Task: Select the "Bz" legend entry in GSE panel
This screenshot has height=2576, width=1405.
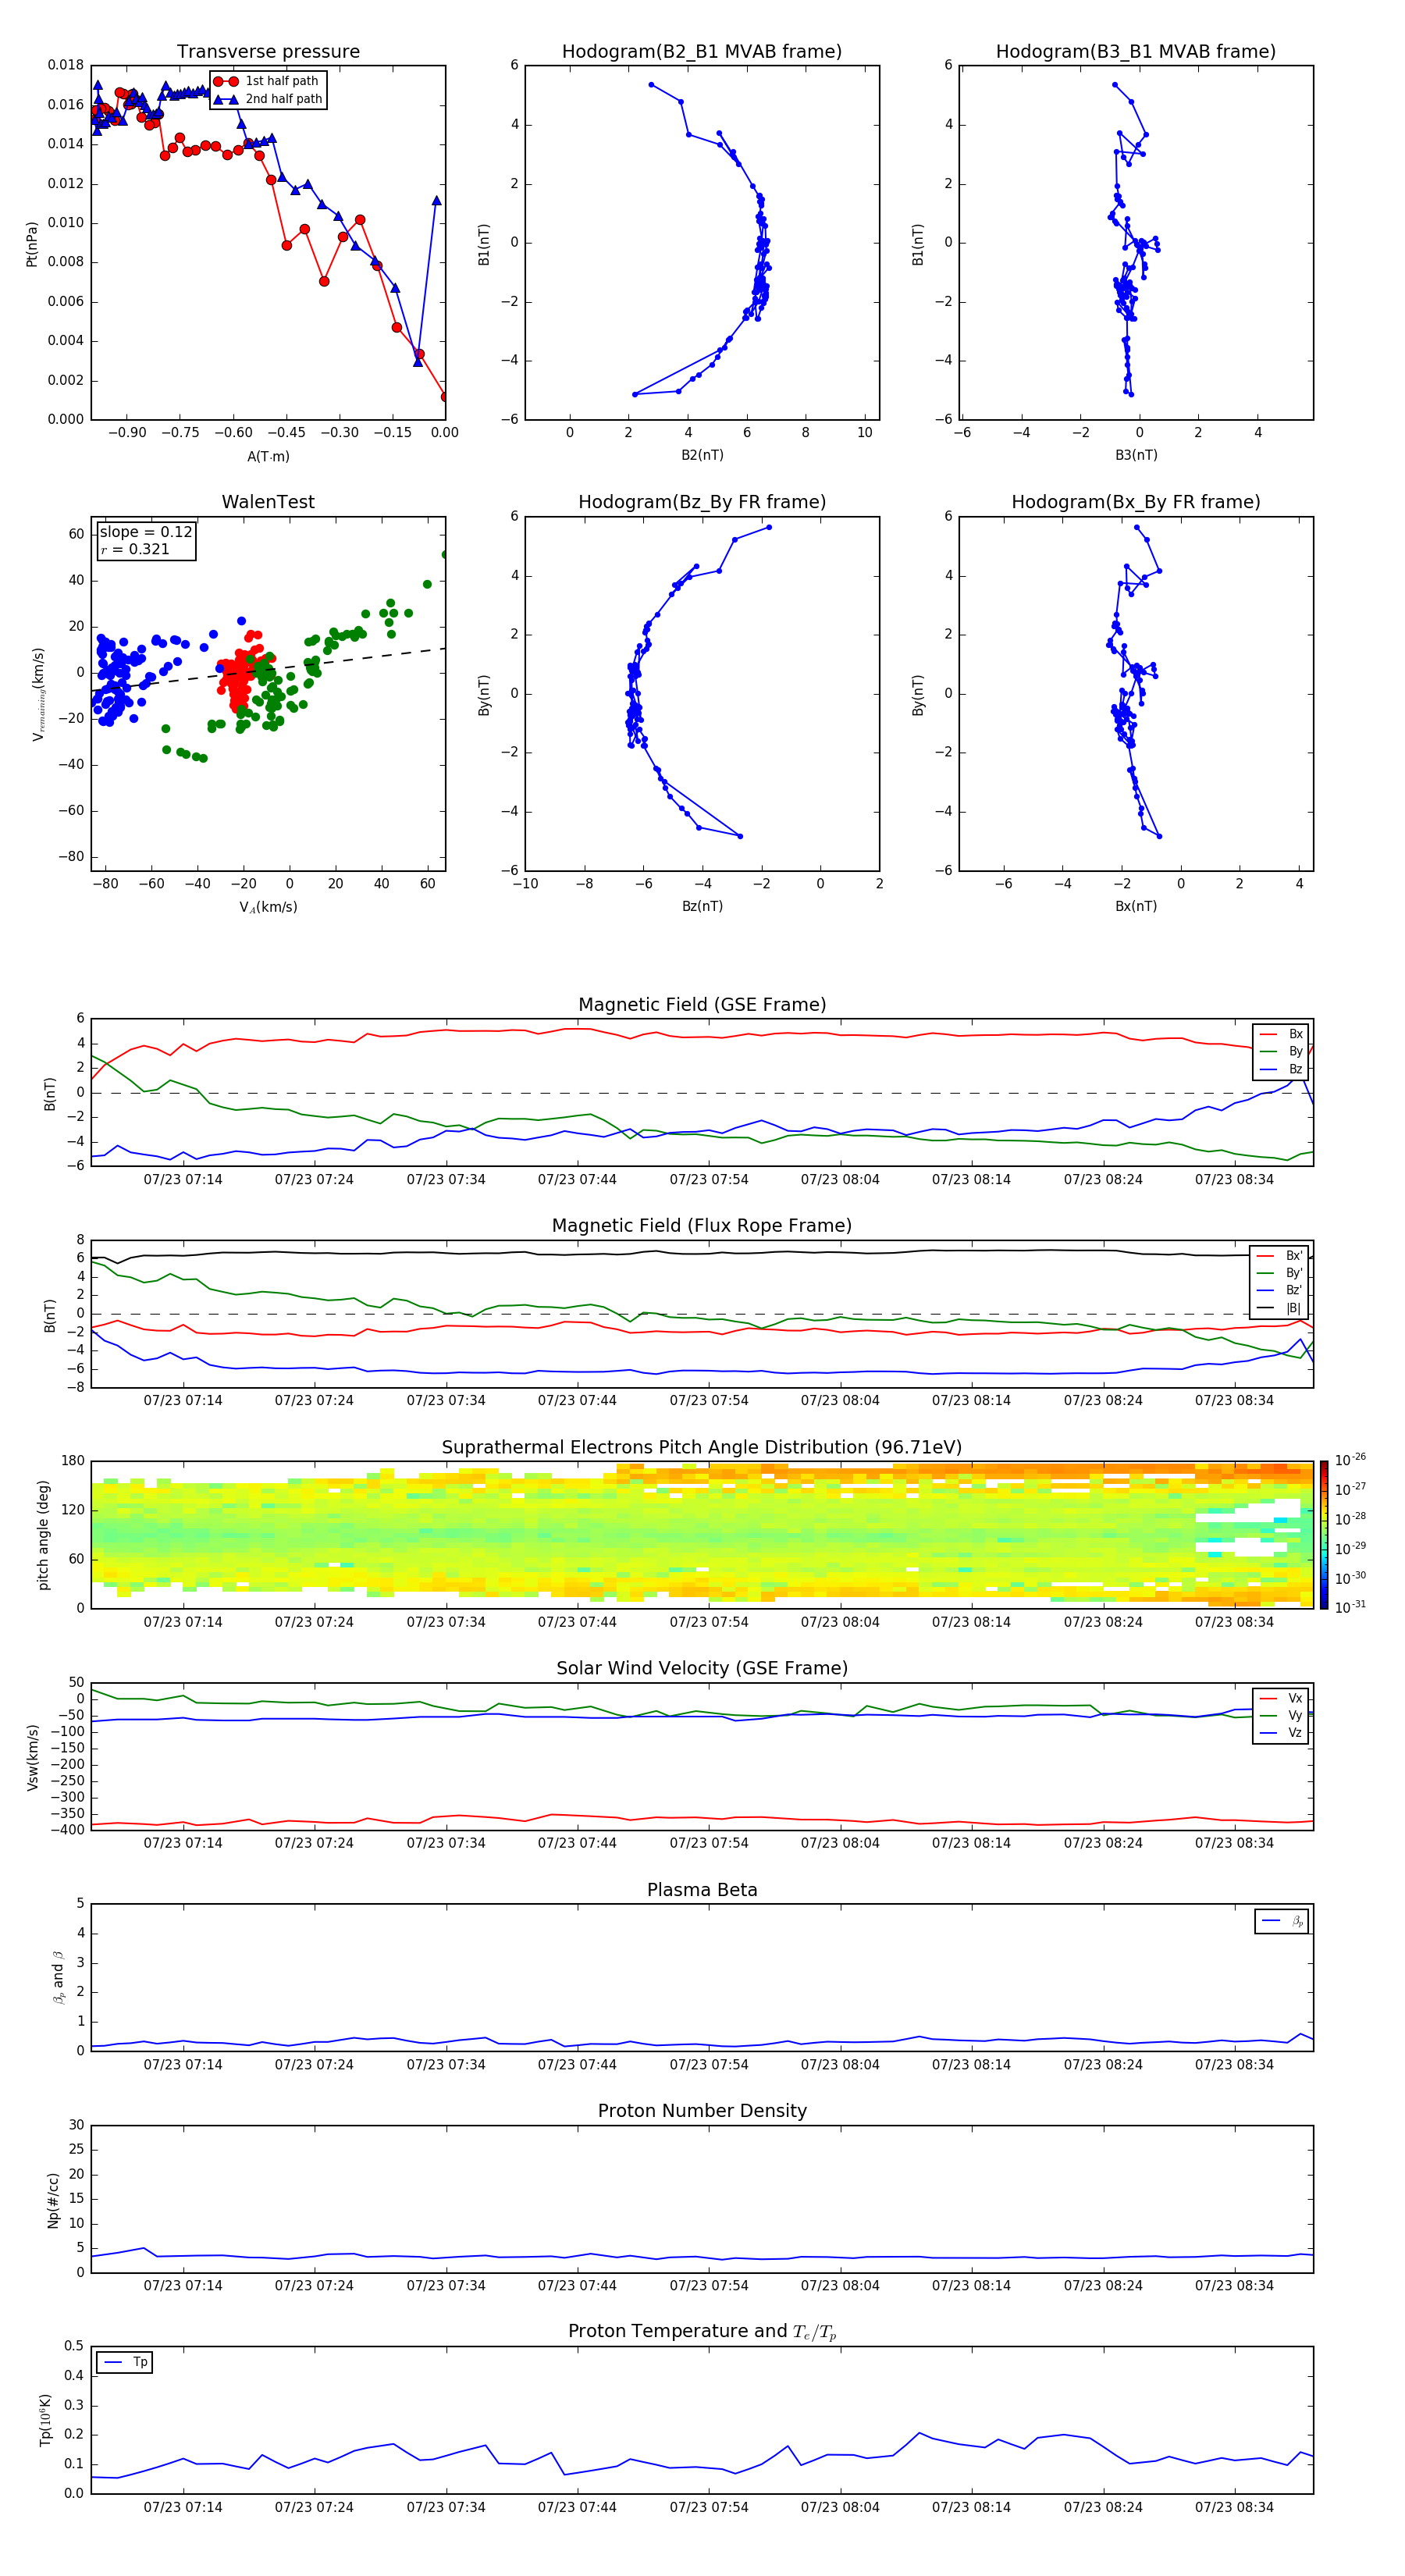Action: tap(1281, 1069)
